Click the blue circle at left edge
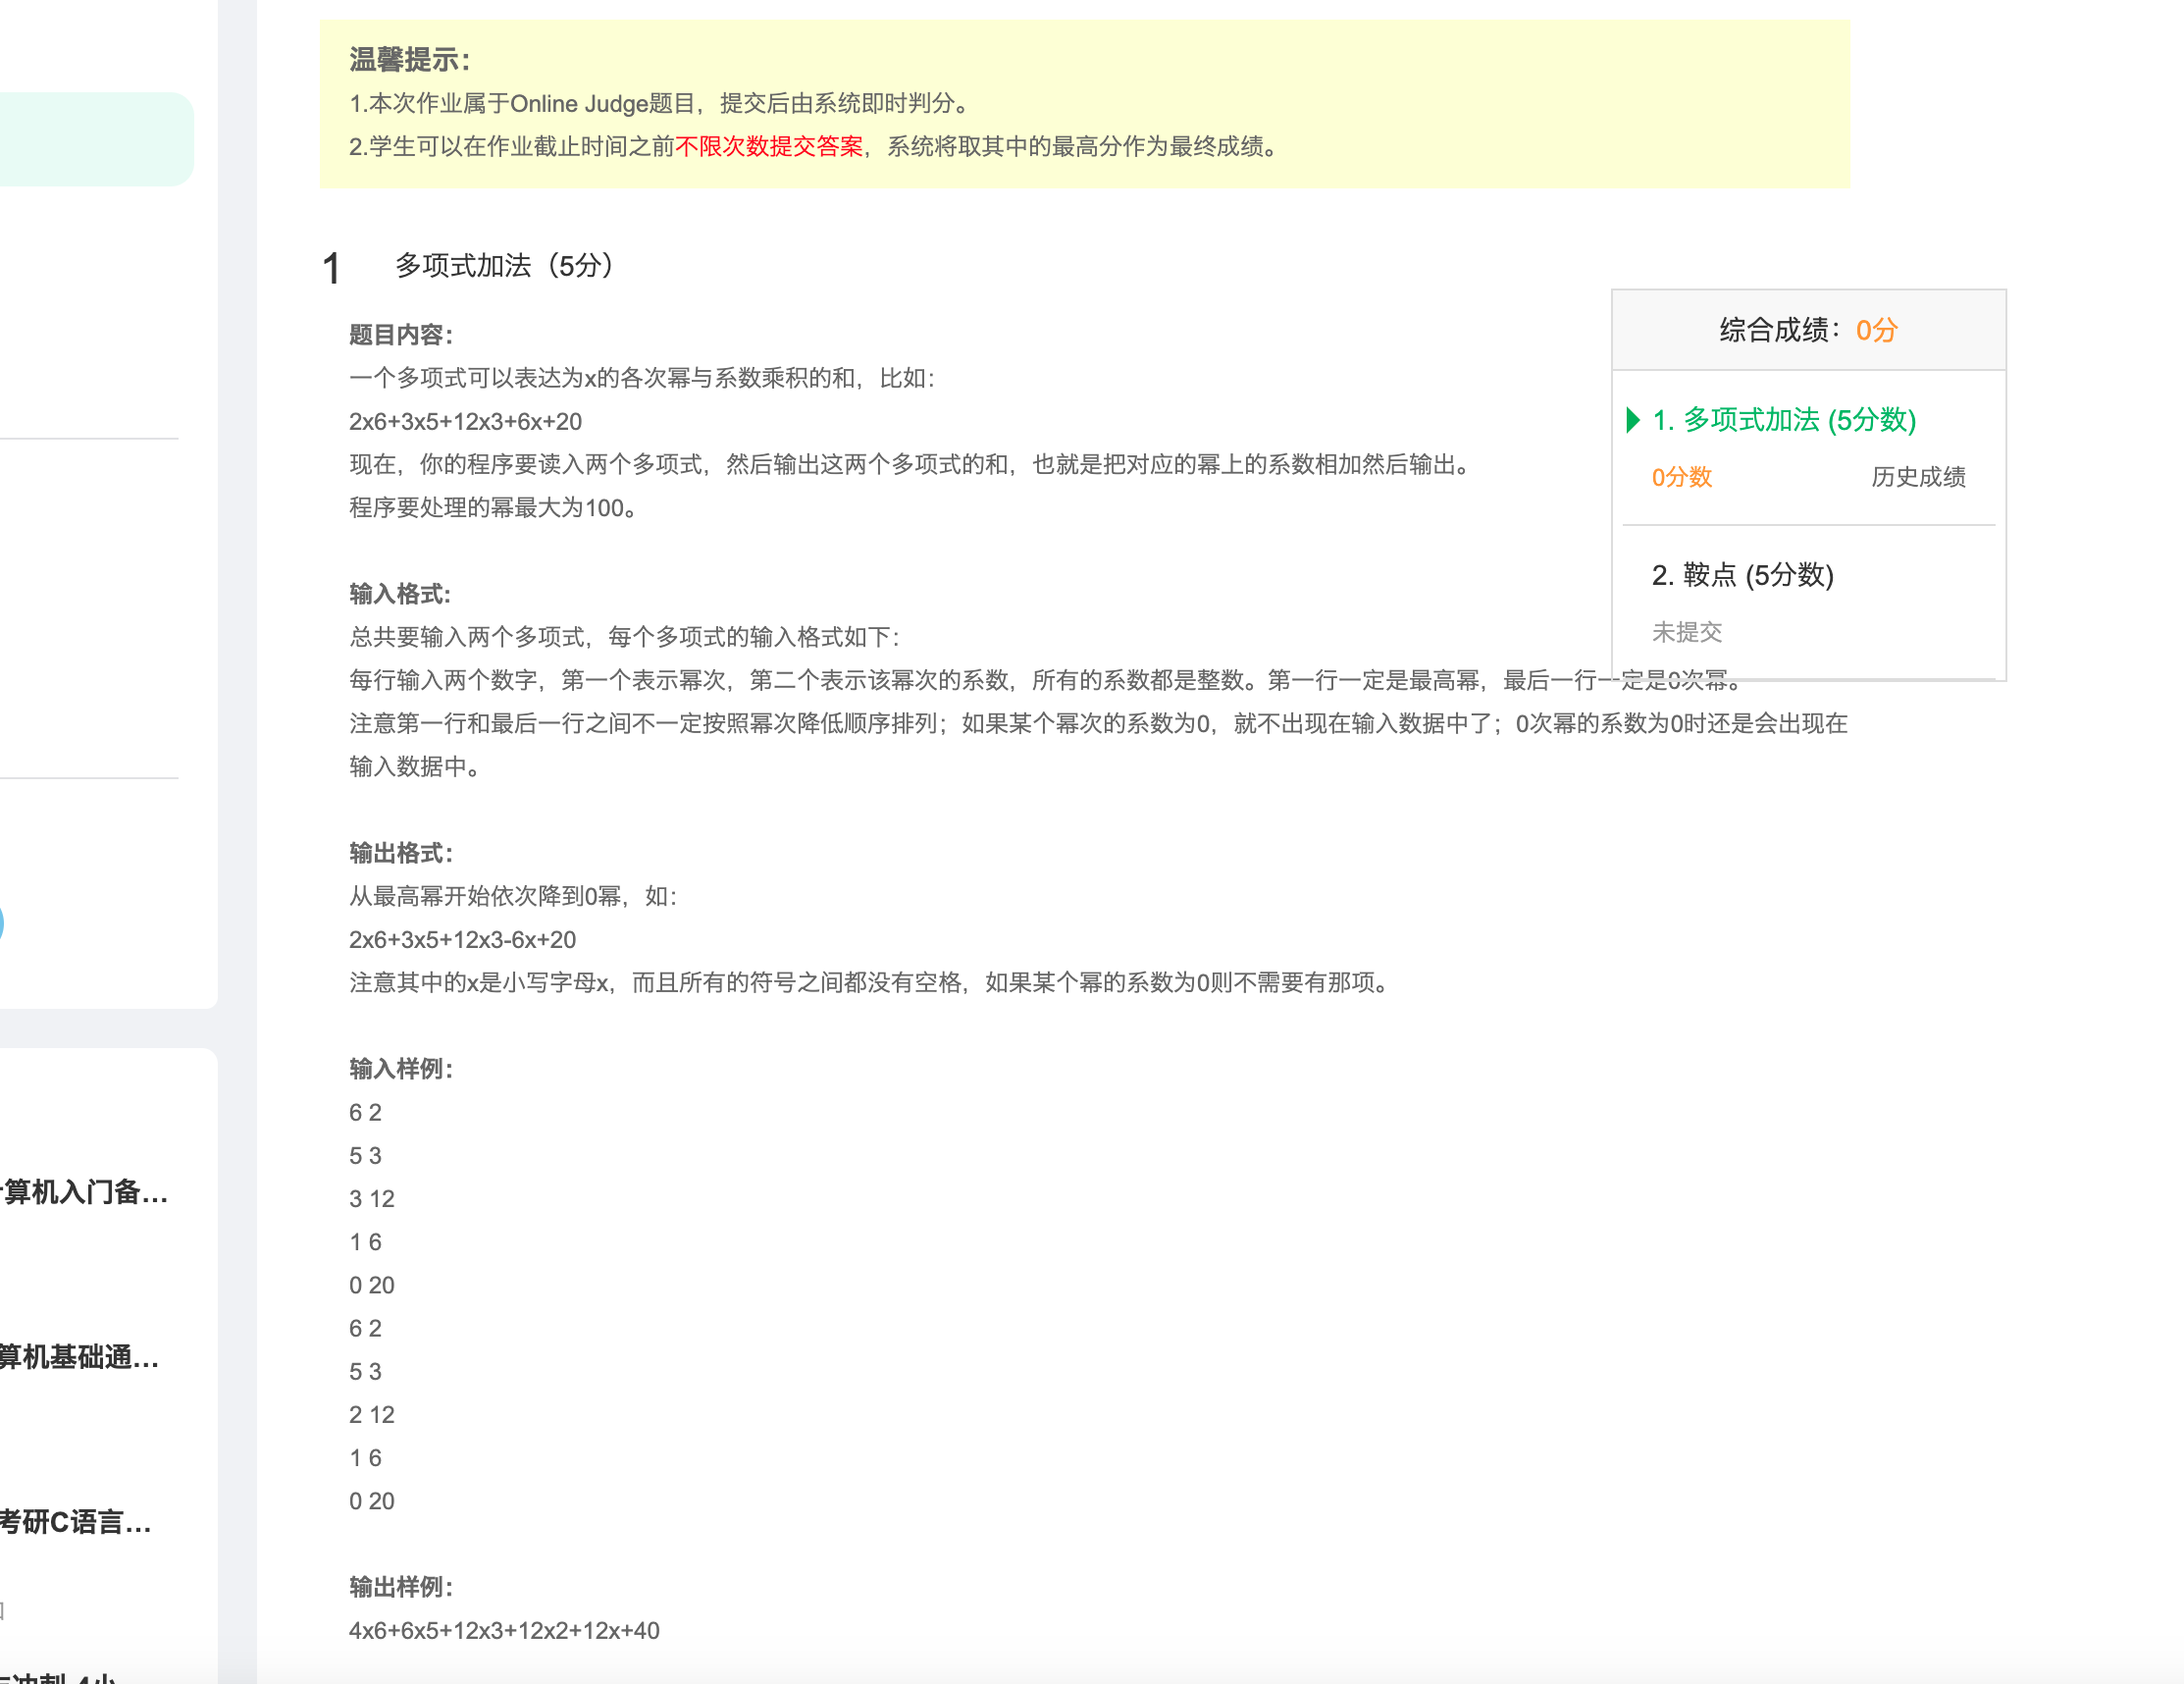2184x1684 pixels. tap(2, 922)
